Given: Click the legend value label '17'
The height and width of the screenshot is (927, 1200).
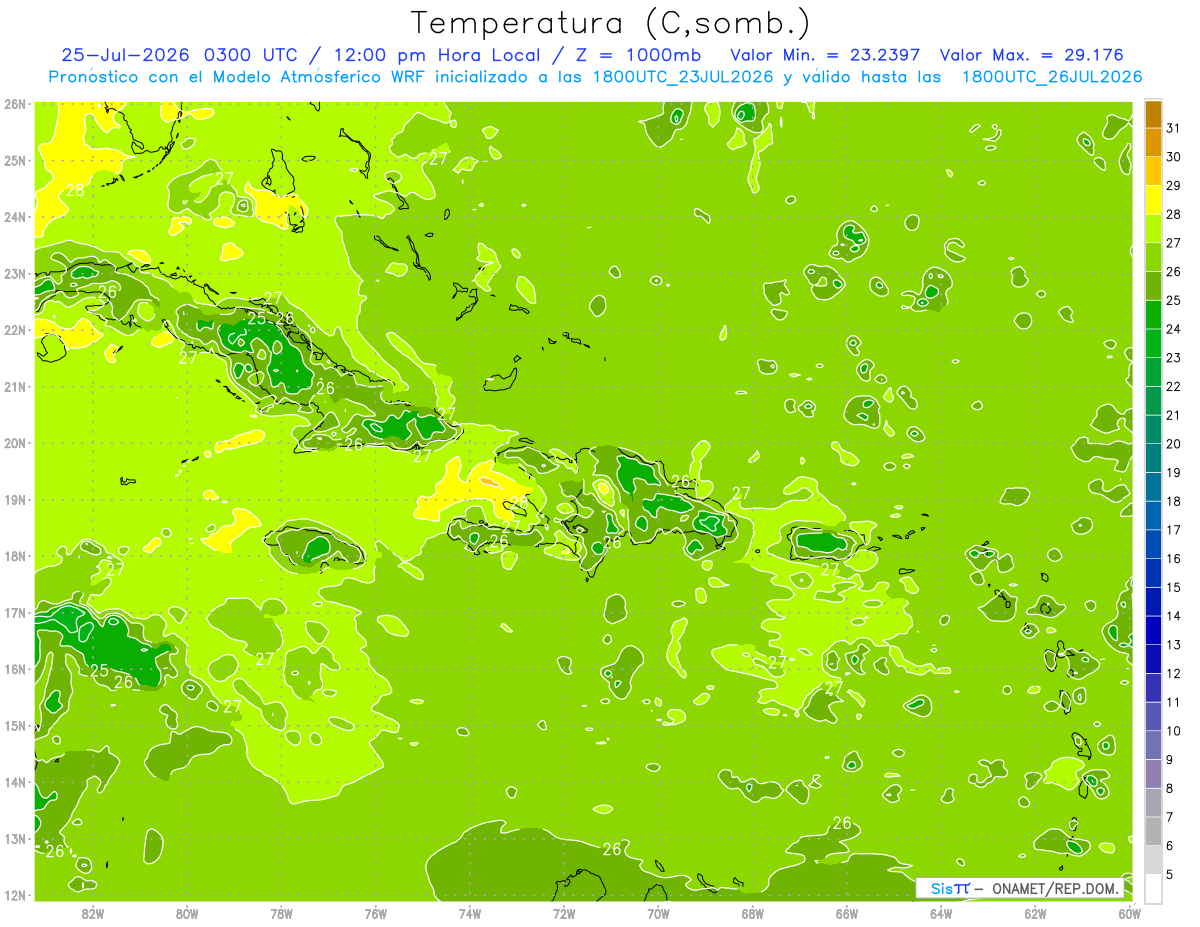Looking at the screenshot, I should (x=1174, y=530).
